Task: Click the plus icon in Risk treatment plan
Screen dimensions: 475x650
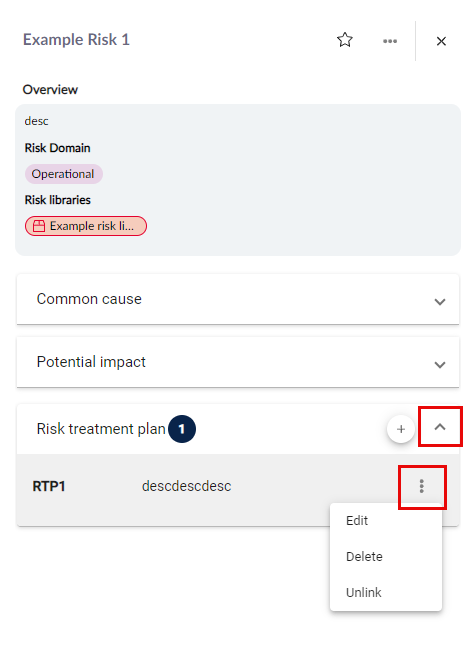Action: coord(401,429)
